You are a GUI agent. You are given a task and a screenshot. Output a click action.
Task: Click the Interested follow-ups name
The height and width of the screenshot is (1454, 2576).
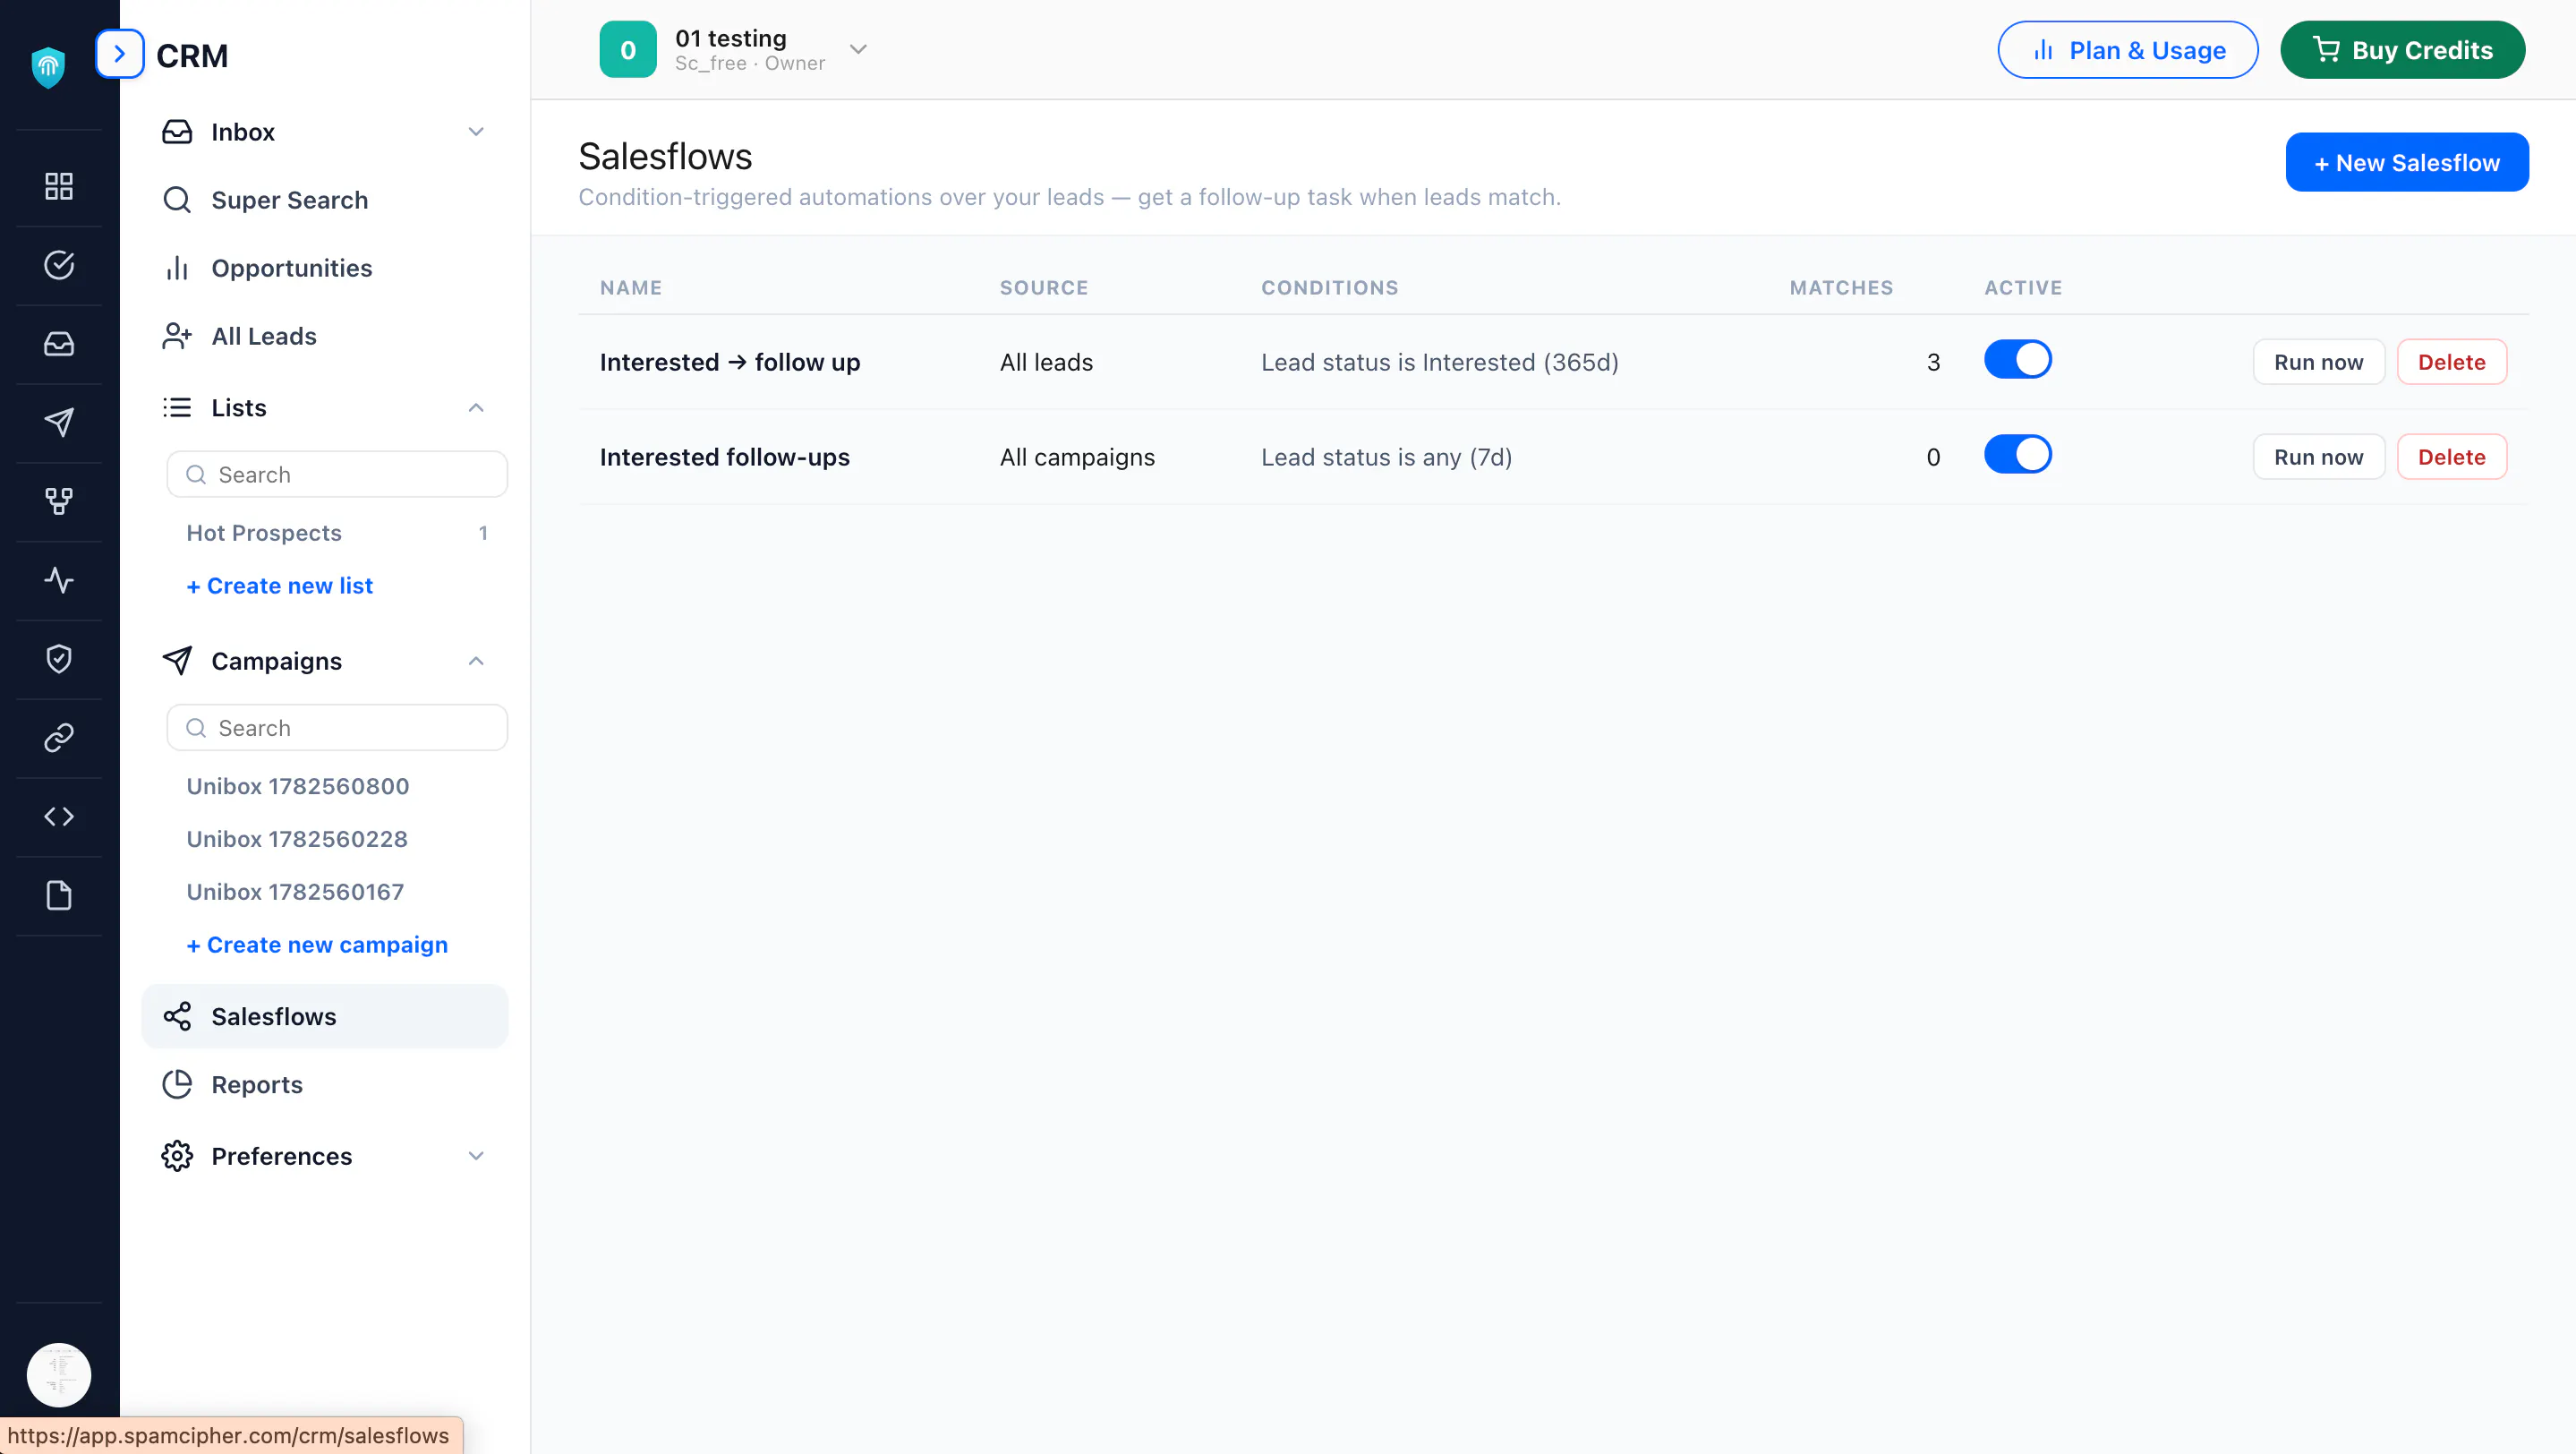tap(725, 457)
